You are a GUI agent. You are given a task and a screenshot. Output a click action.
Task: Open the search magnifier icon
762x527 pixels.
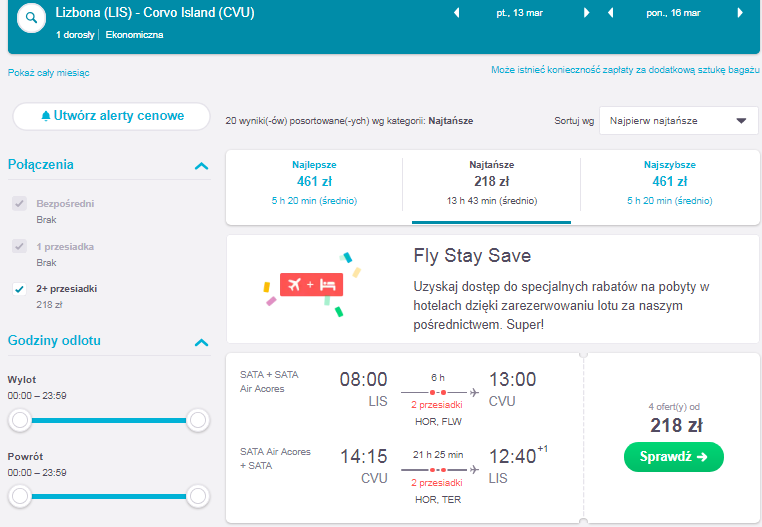click(31, 18)
